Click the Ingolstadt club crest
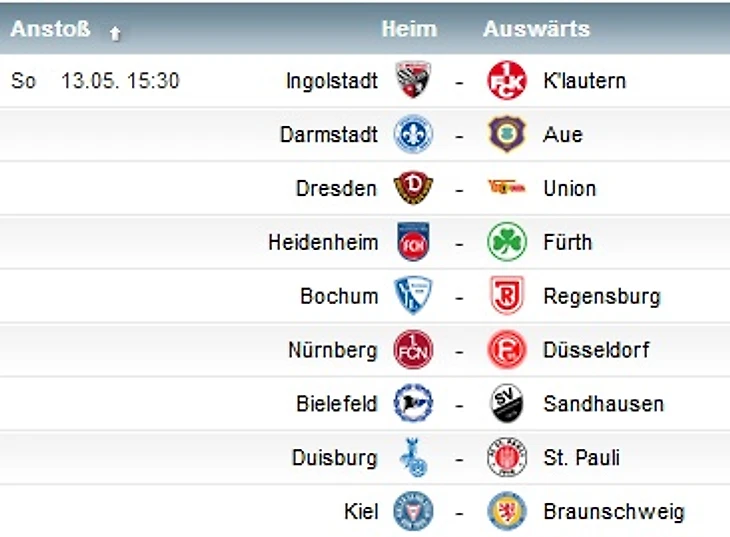Image resolution: width=730 pixels, height=537 pixels. pyautogui.click(x=413, y=80)
